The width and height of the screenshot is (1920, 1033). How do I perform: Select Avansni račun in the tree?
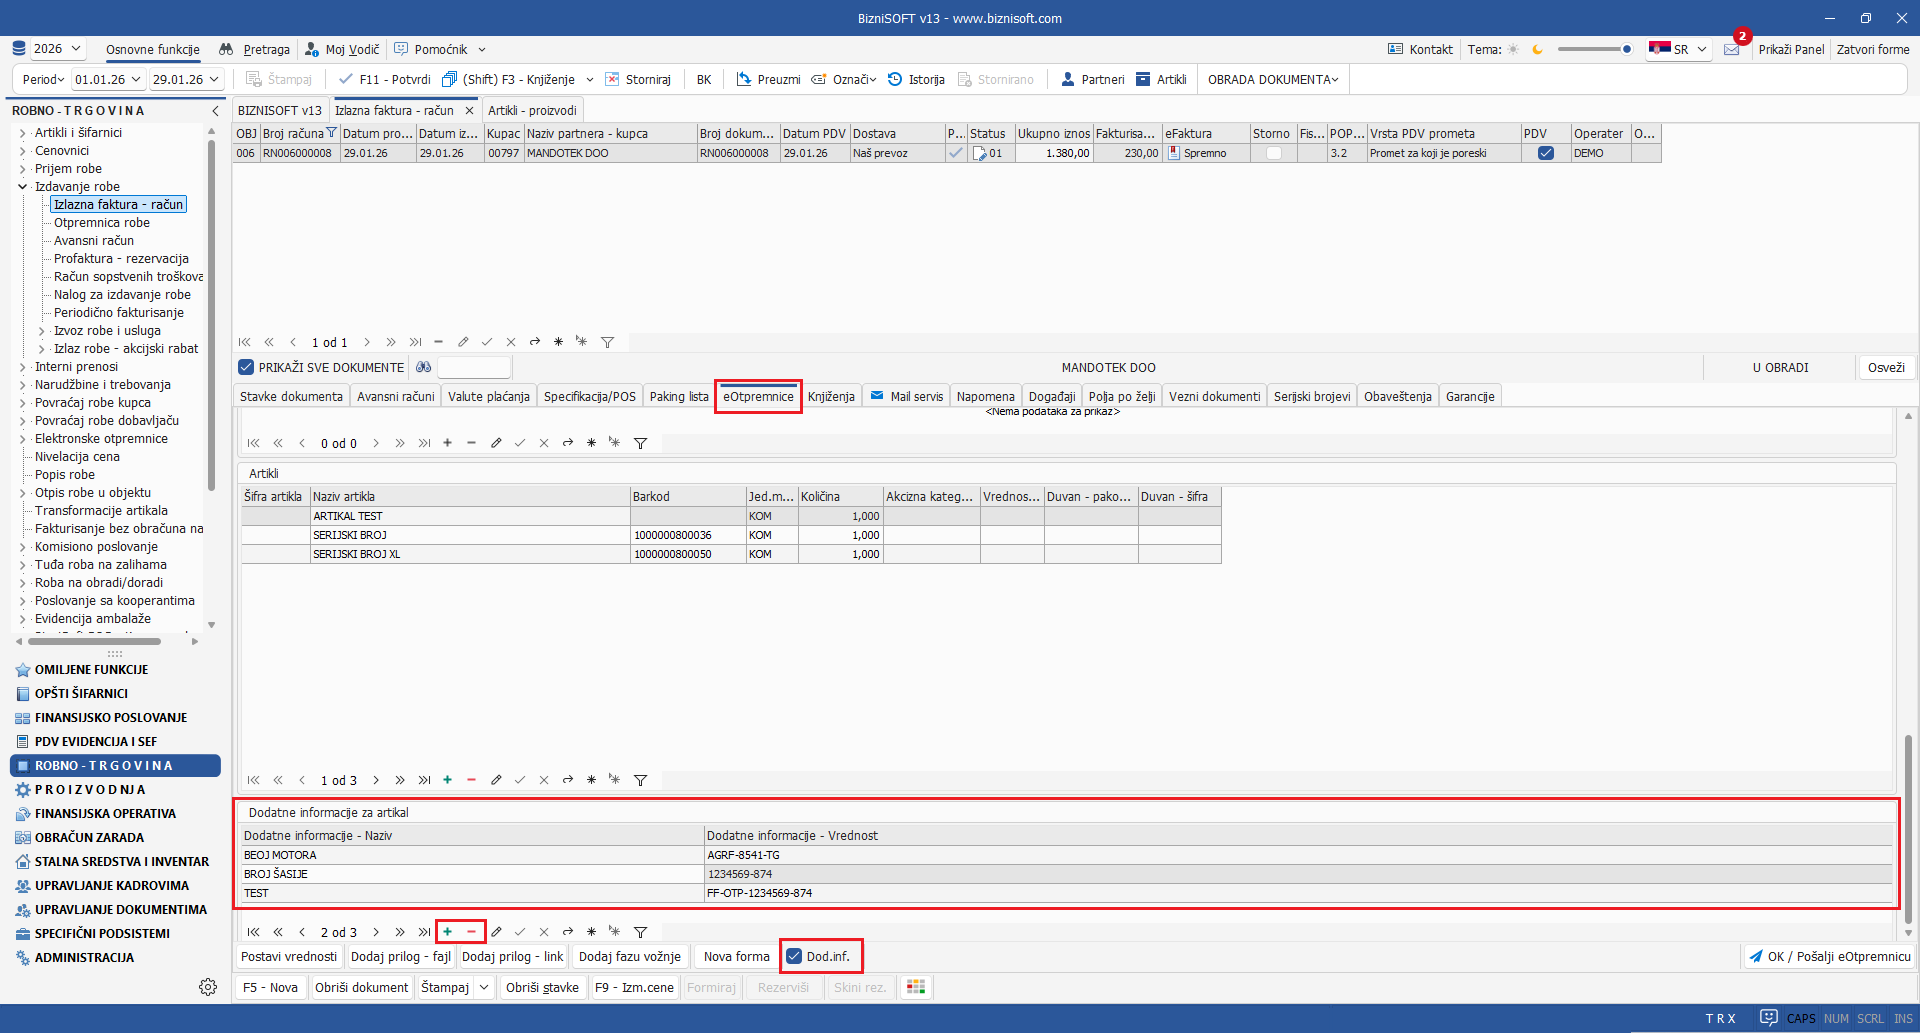[x=94, y=241]
